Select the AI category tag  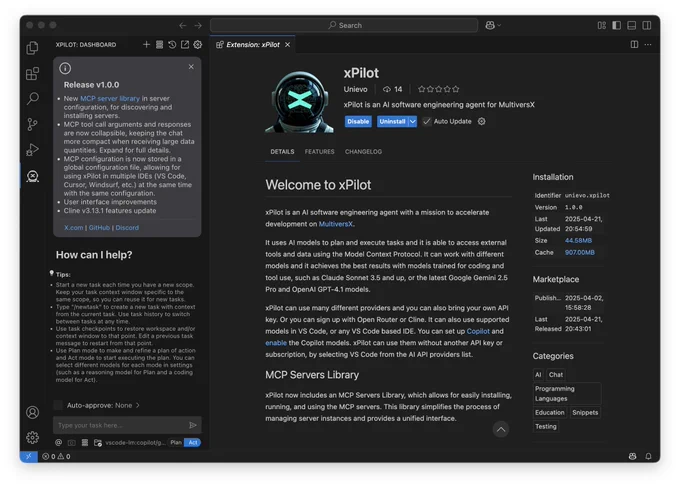pos(538,375)
